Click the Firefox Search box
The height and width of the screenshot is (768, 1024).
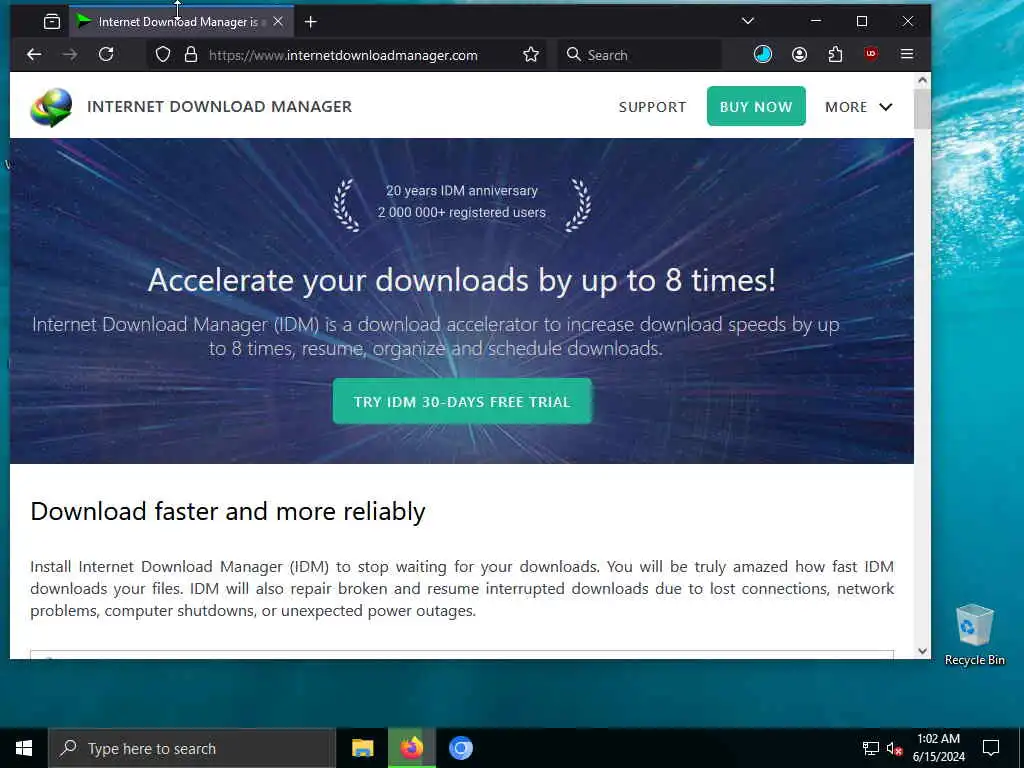coord(640,55)
